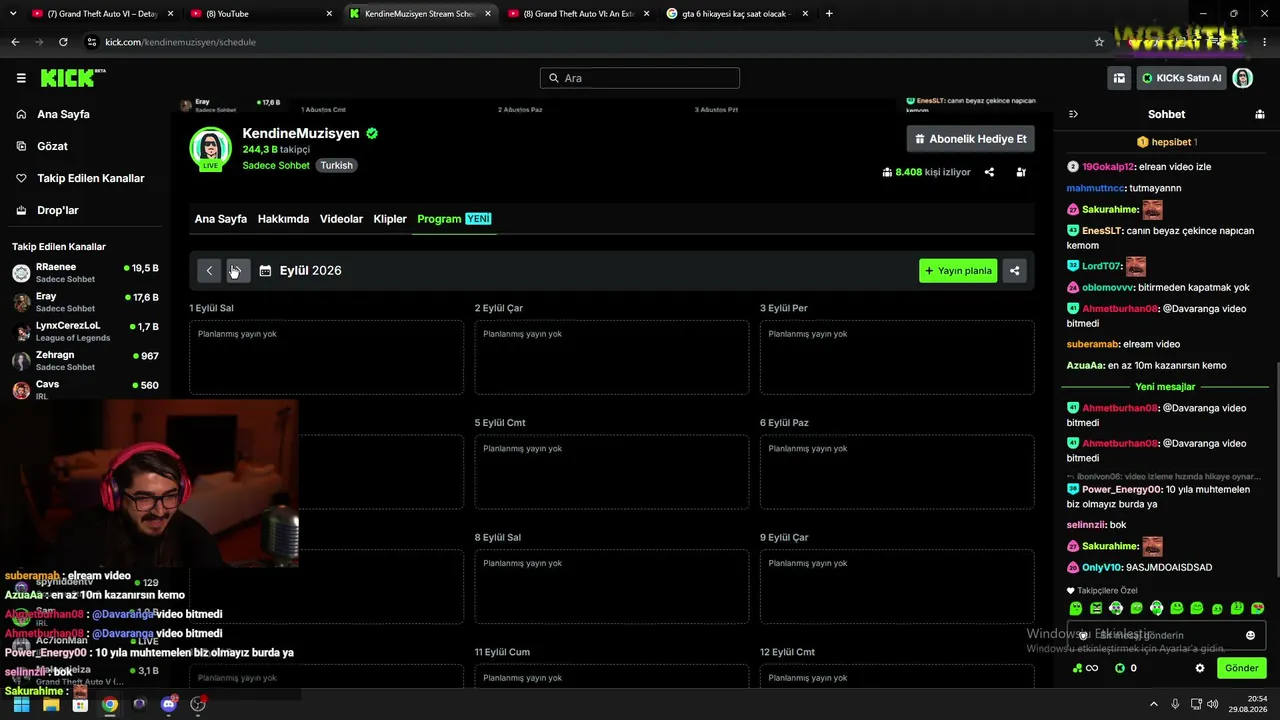The image size is (1280, 720).
Task: Open the Windows Start menu
Action: click(x=21, y=704)
